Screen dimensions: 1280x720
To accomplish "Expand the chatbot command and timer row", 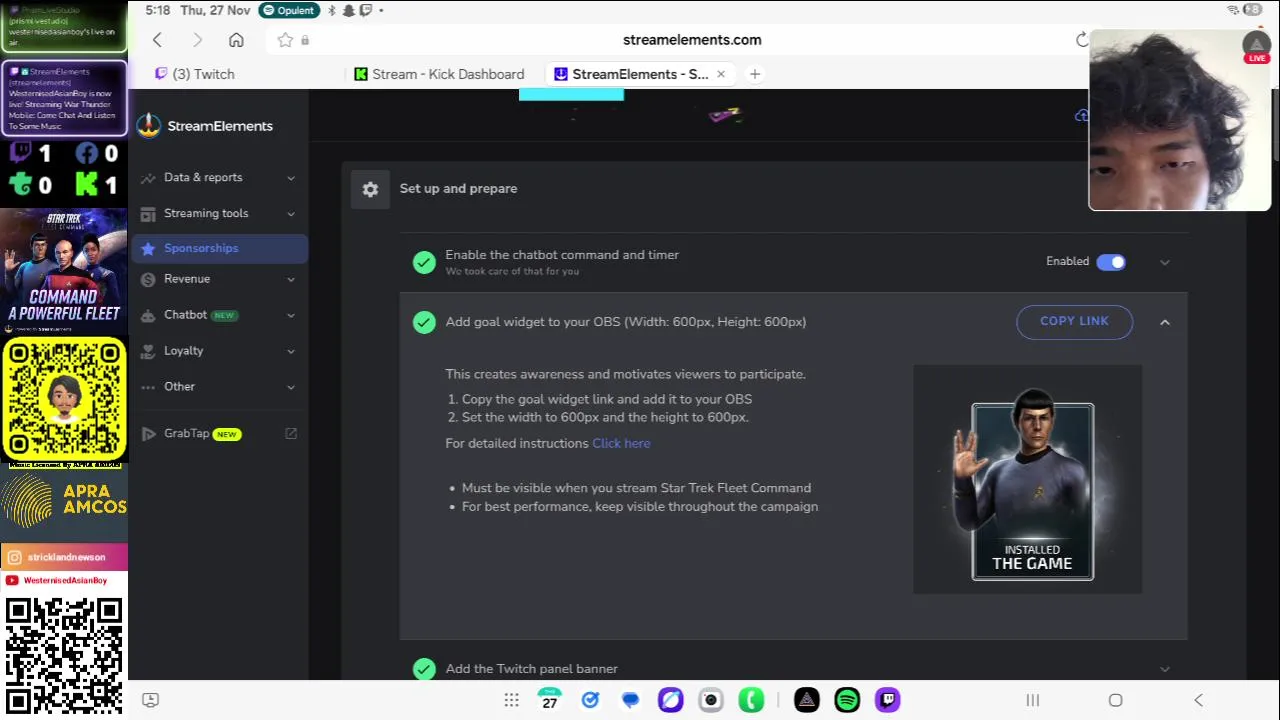I will point(1164,262).
